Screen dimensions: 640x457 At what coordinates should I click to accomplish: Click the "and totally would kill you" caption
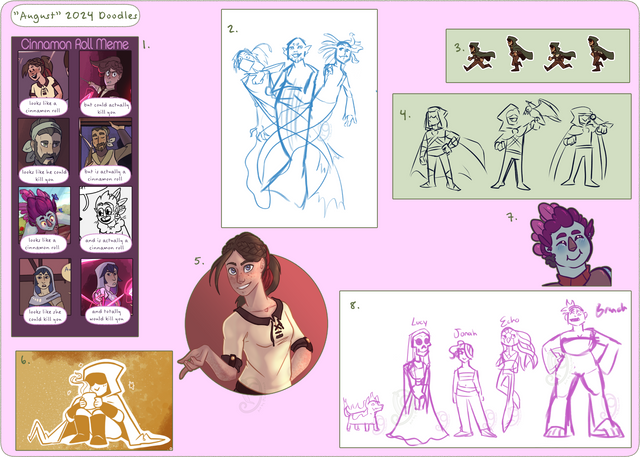click(x=108, y=315)
